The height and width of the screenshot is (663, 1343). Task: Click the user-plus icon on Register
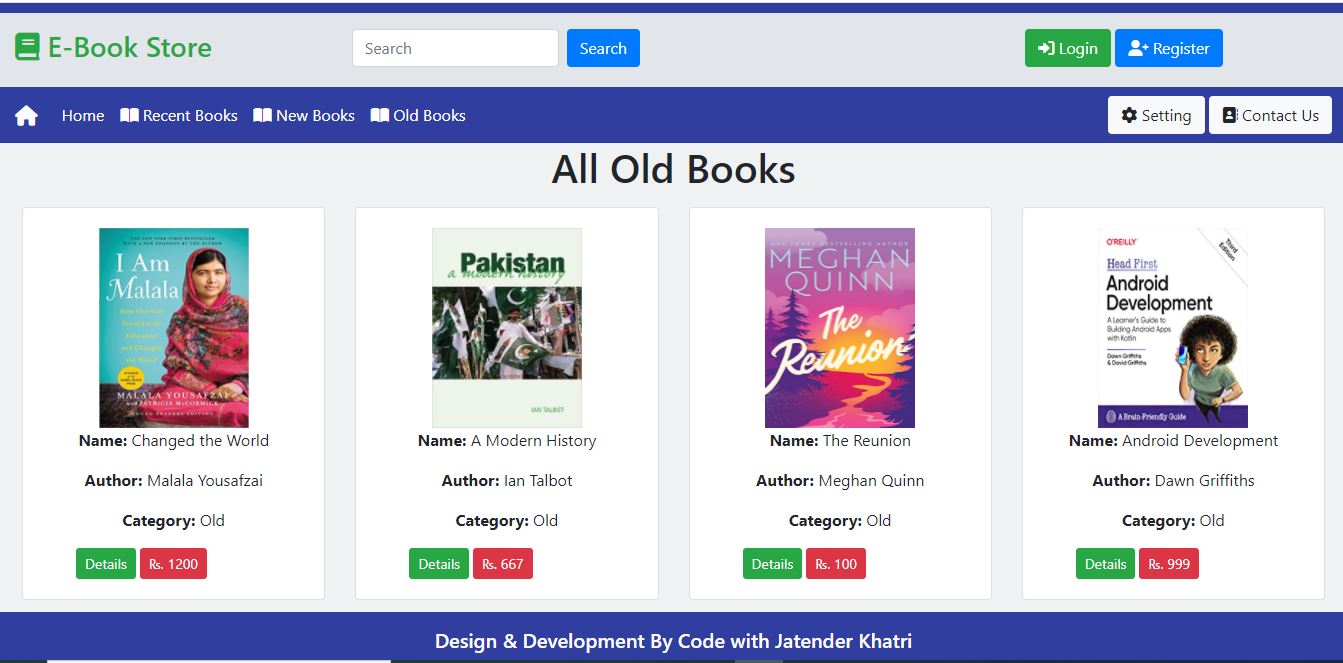[x=1138, y=48]
